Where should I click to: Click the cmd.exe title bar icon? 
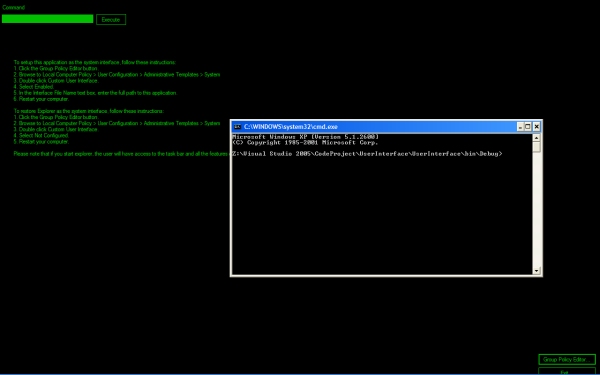(x=238, y=127)
